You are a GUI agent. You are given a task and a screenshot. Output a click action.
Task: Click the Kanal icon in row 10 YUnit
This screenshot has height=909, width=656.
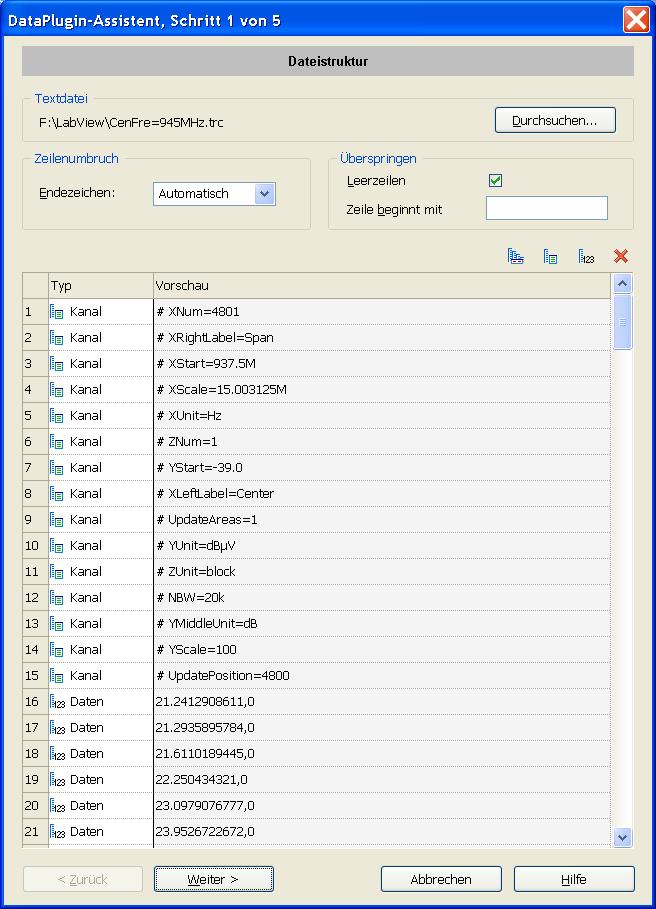[57, 546]
